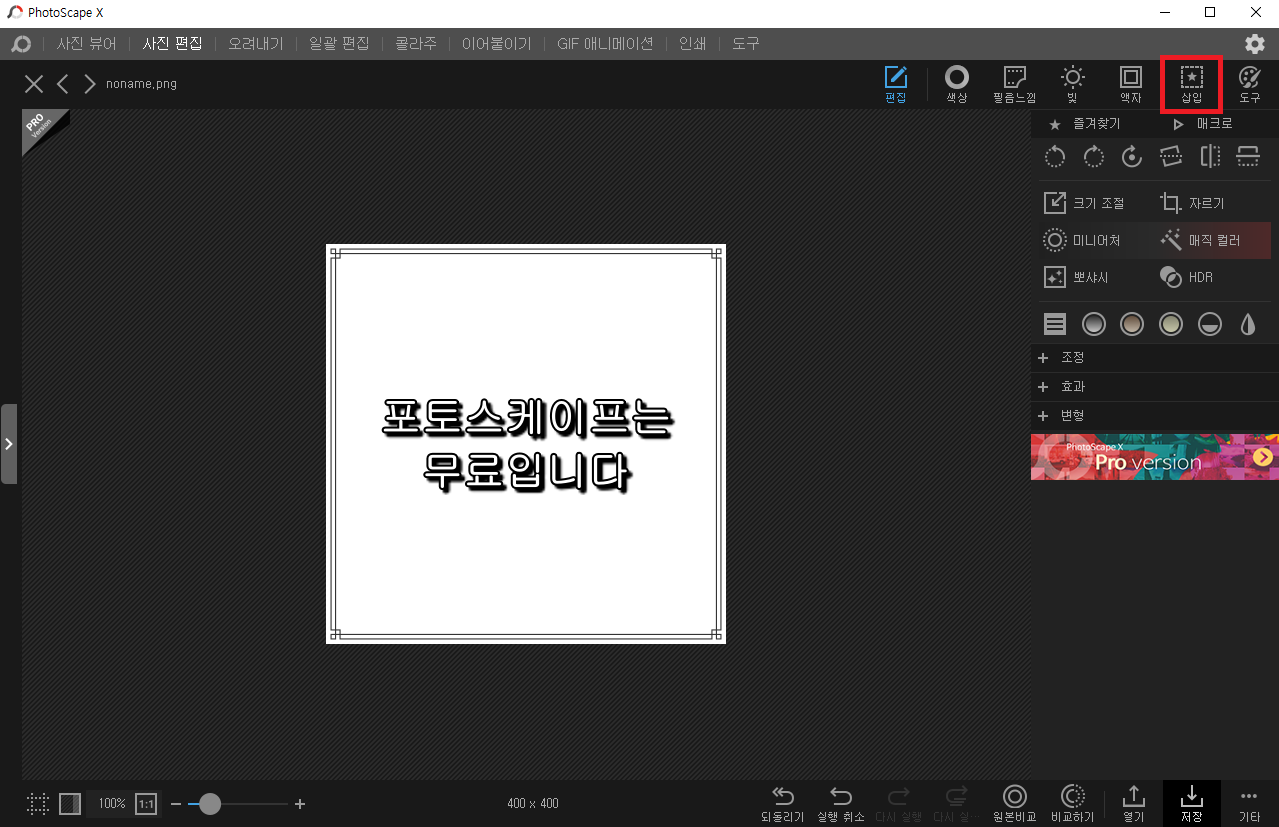Flip the image vertically
1279x827 pixels.
(1248, 156)
